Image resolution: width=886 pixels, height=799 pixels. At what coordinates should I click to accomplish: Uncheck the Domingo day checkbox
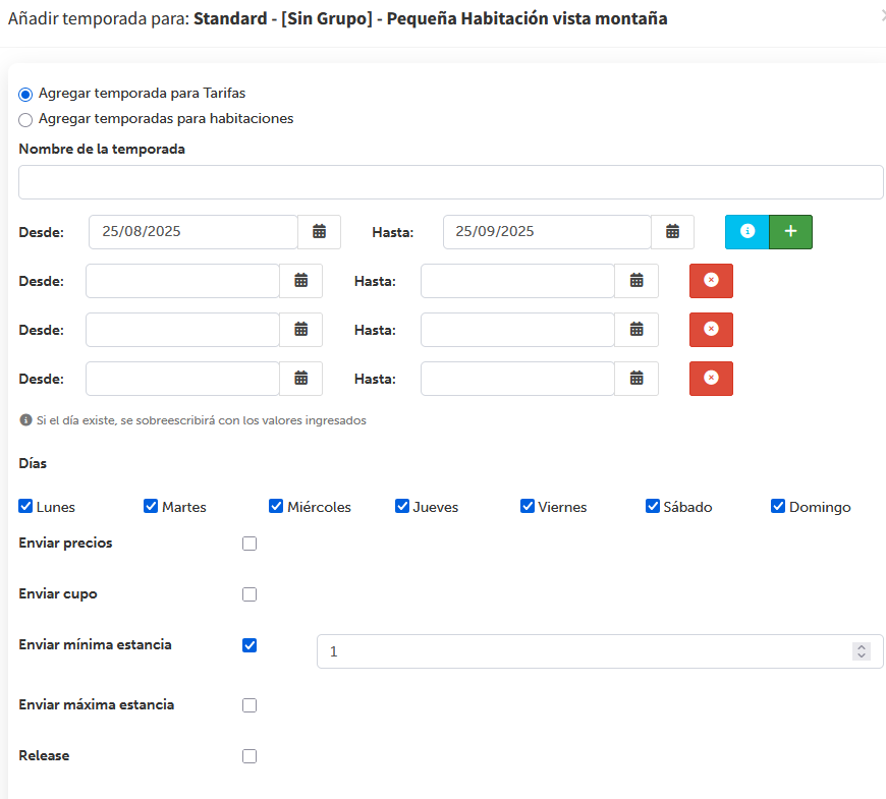coord(778,506)
